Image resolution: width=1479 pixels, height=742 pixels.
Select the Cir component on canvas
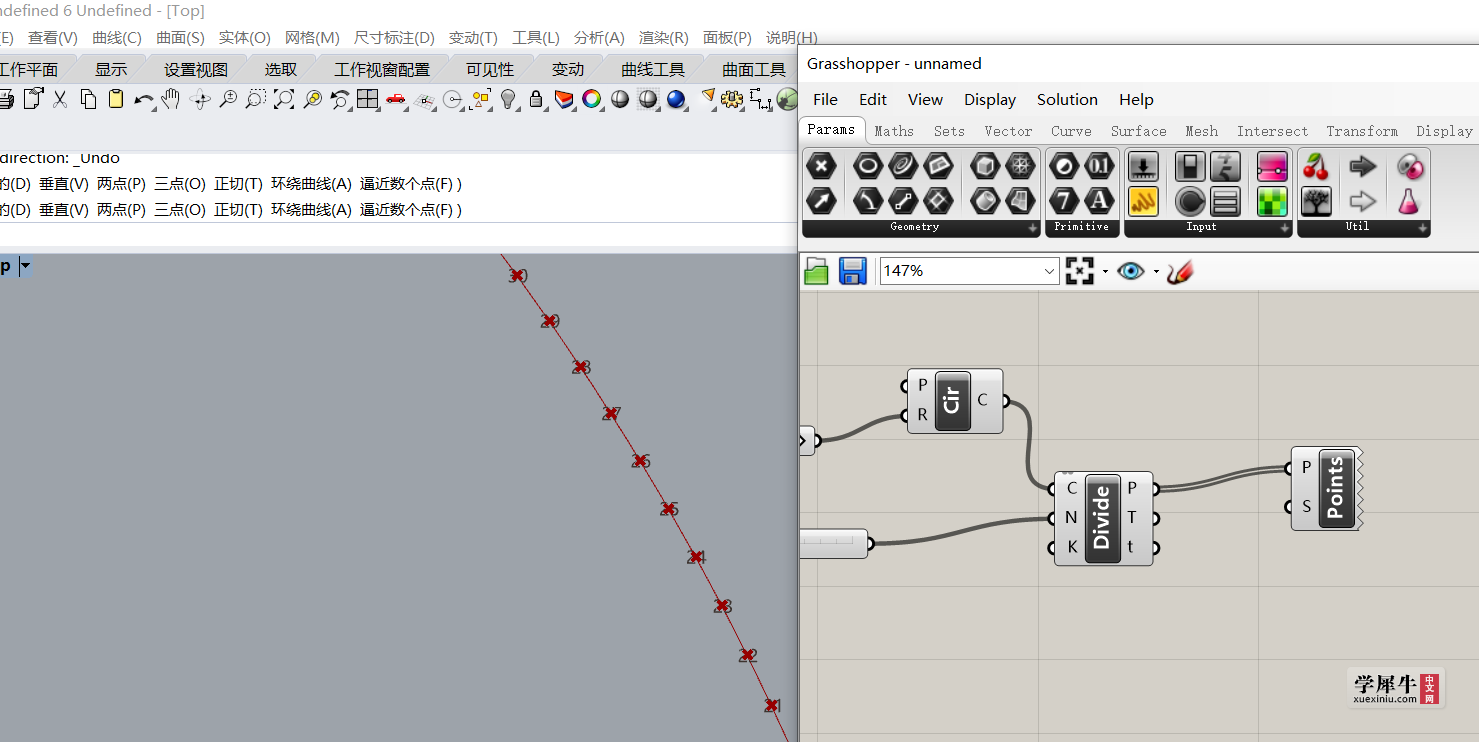pos(954,401)
